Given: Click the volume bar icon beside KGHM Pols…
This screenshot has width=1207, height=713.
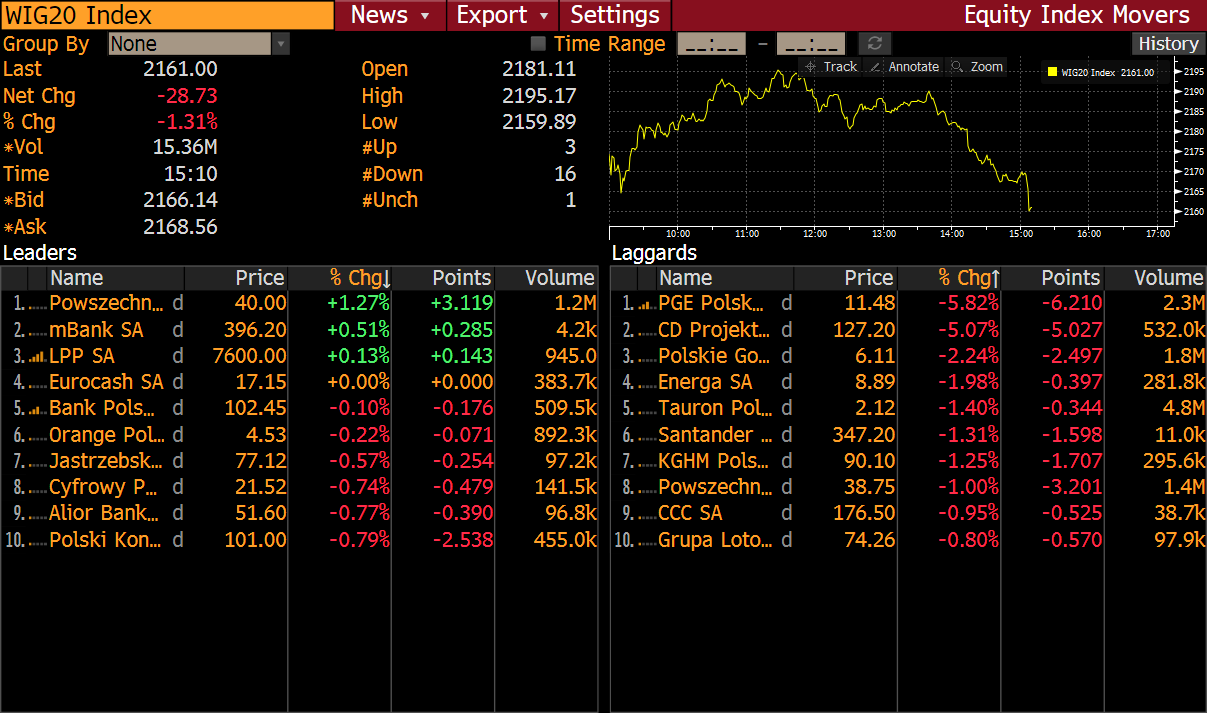Looking at the screenshot, I should tap(647, 461).
